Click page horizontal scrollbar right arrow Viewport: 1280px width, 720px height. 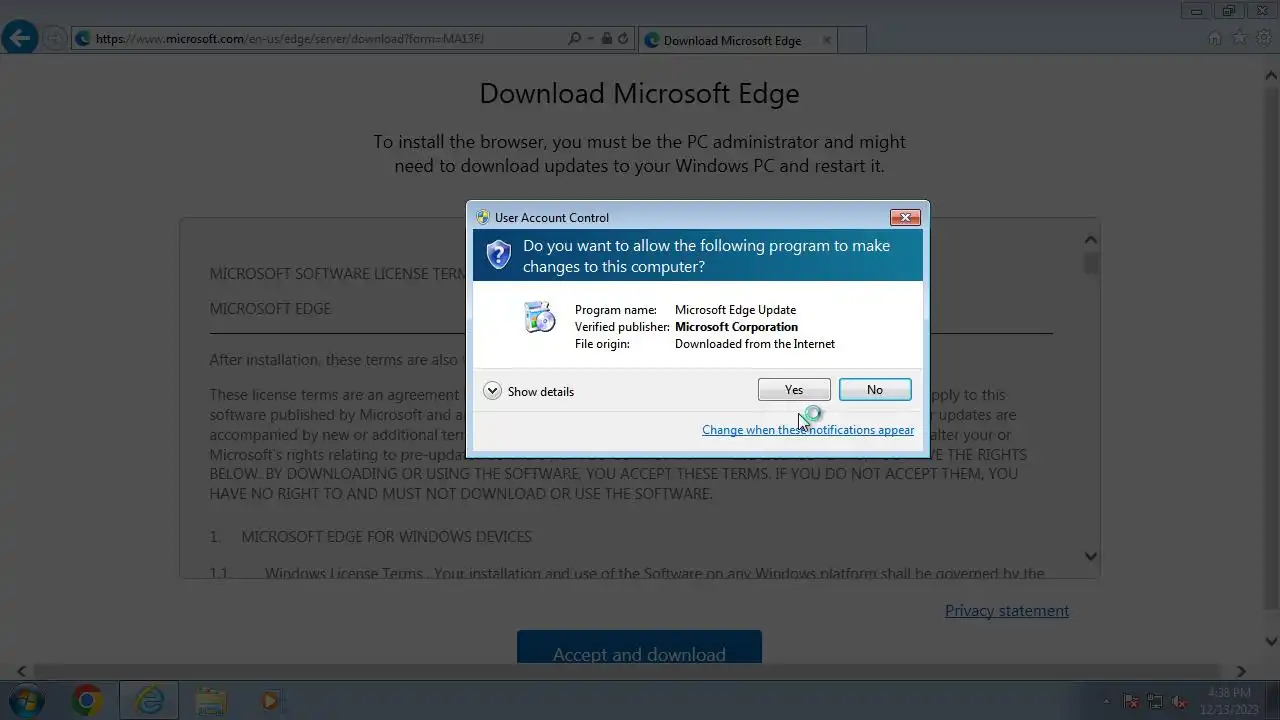pos(1241,671)
